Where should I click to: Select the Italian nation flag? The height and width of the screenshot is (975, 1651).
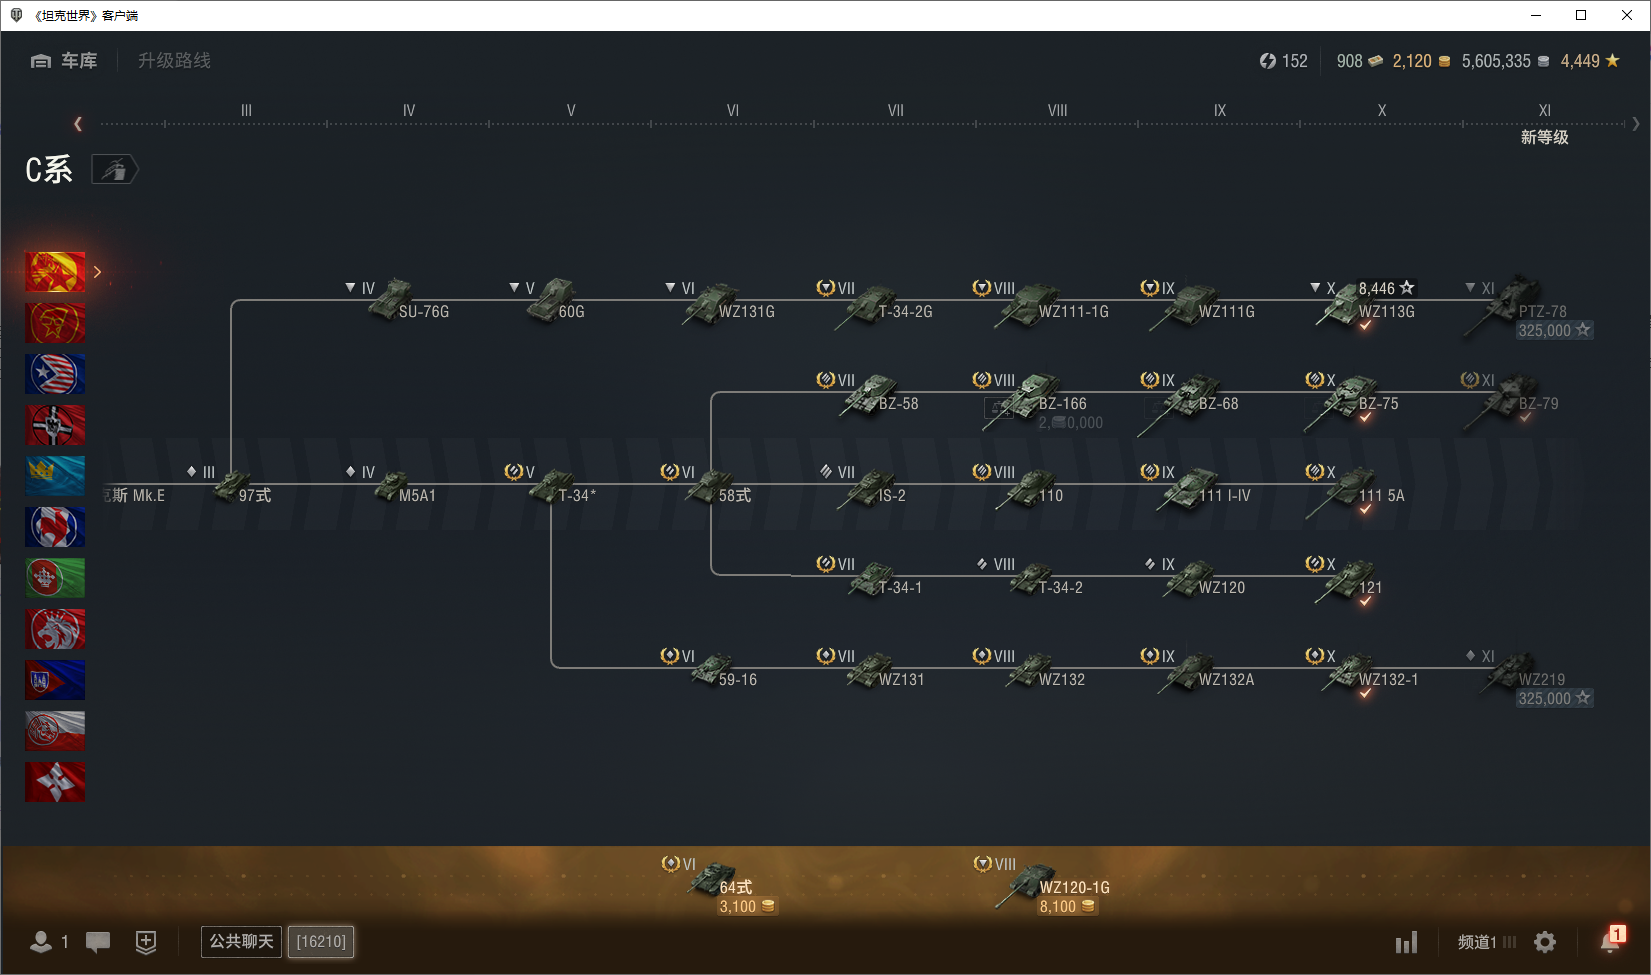pos(55,578)
